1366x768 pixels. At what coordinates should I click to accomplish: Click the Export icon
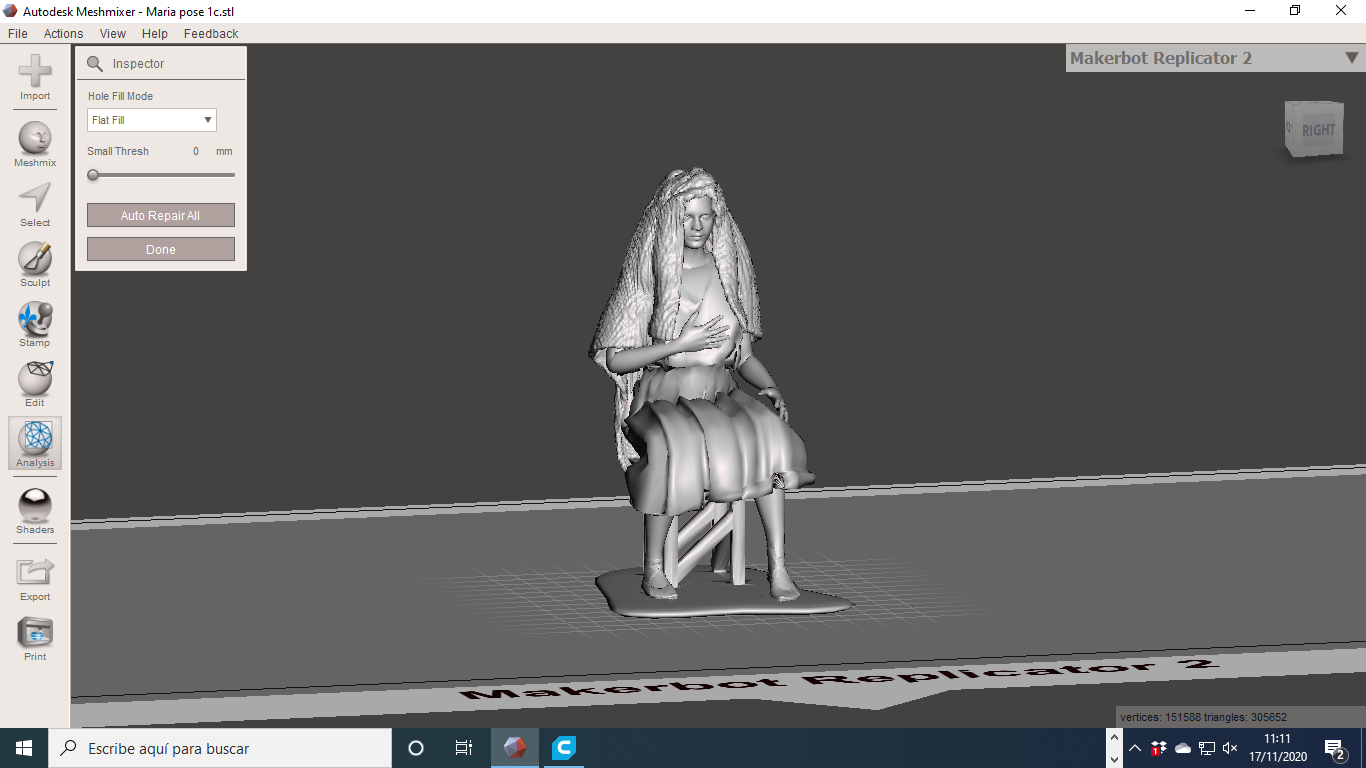pos(34,570)
